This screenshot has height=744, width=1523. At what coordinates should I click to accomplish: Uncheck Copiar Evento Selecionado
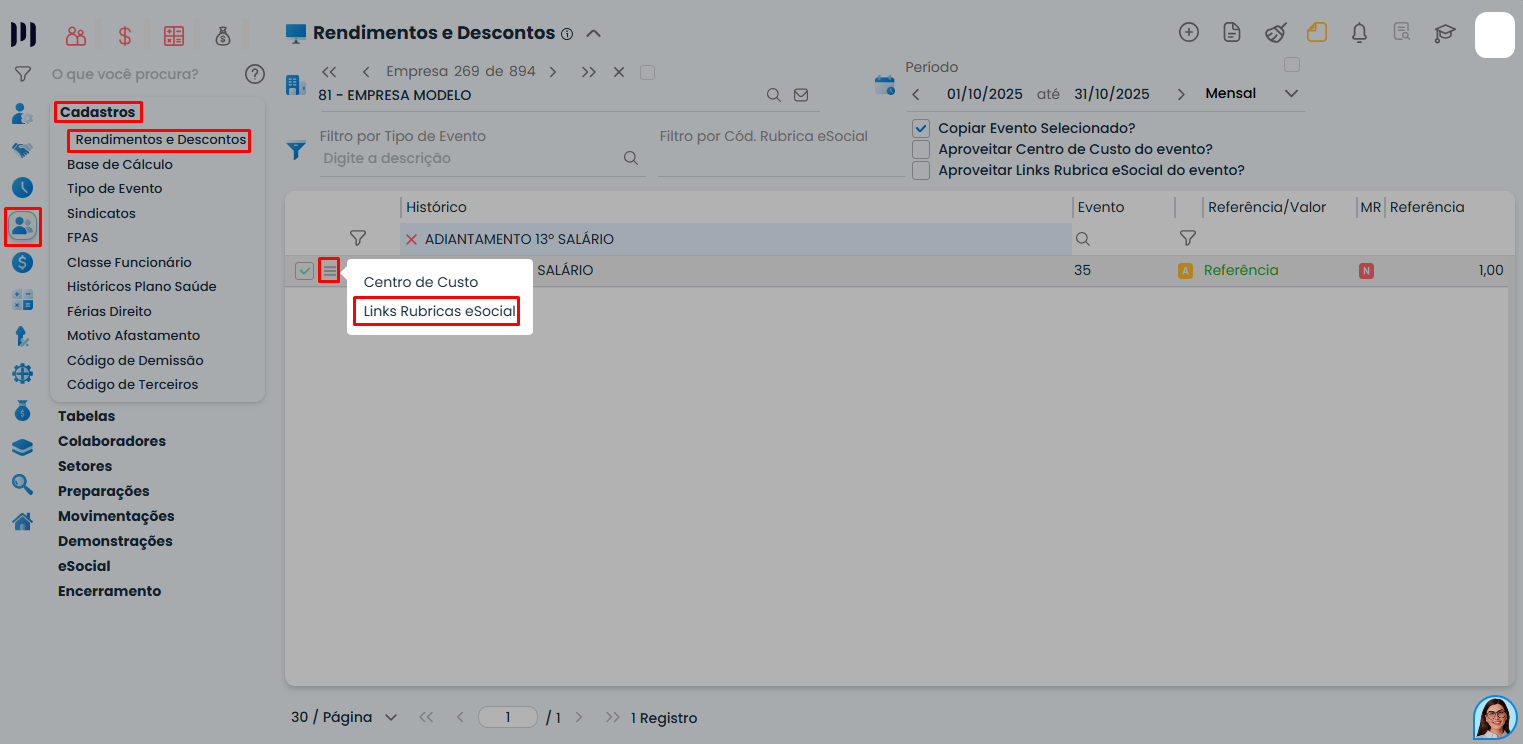click(x=921, y=128)
